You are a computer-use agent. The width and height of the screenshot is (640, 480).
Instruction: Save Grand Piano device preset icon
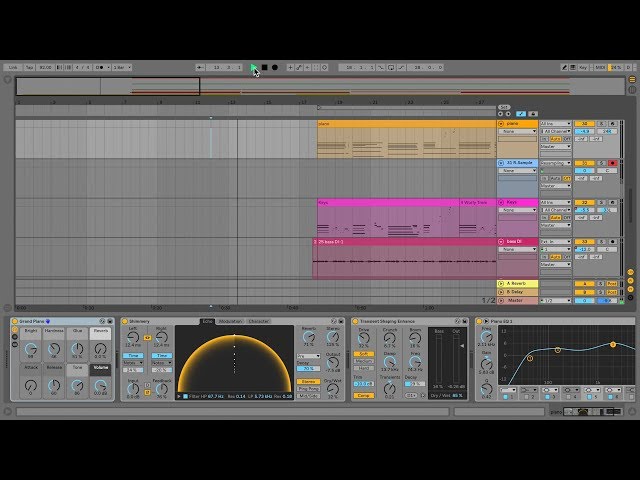click(110, 321)
